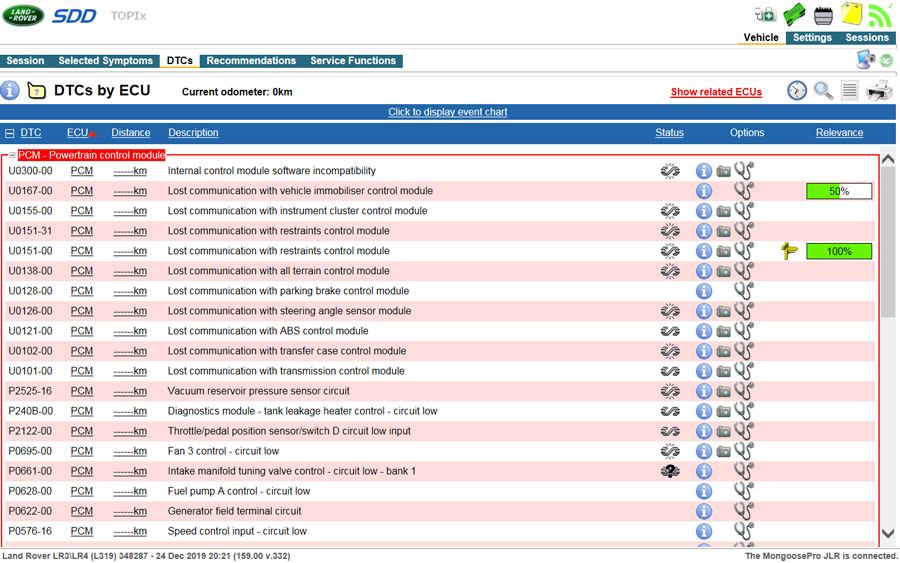Screen dimensions: 900x563
Task: Click the printer icon in the toolbar
Action: pyautogui.click(x=879, y=91)
